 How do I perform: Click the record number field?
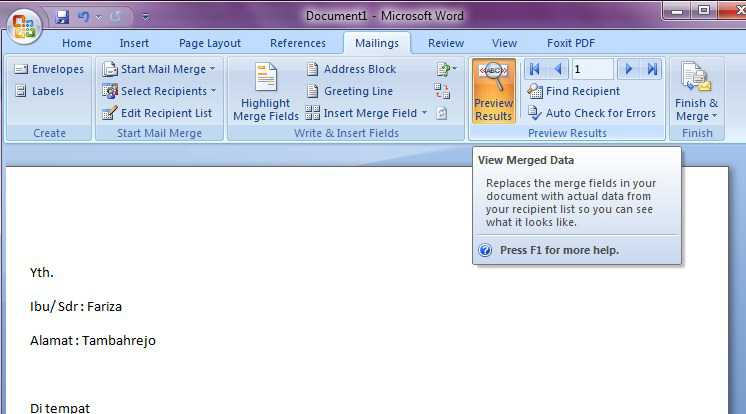click(x=592, y=69)
